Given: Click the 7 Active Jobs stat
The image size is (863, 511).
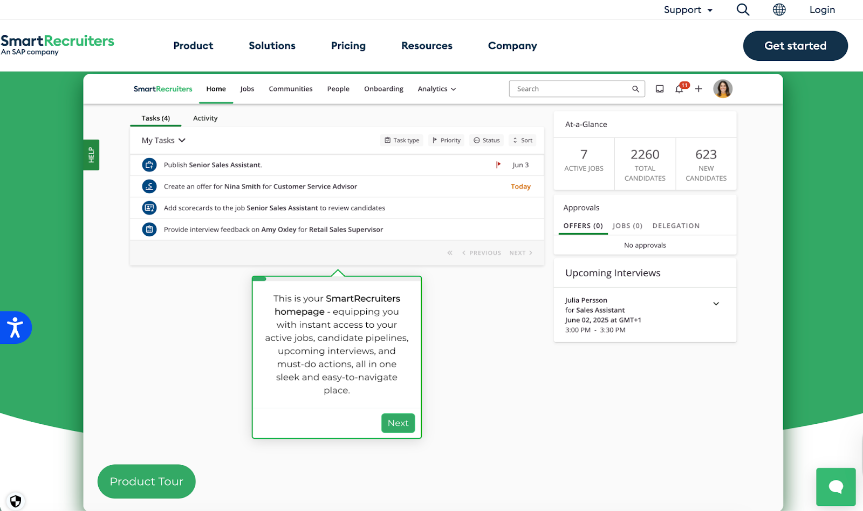Looking at the screenshot, I should (584, 160).
